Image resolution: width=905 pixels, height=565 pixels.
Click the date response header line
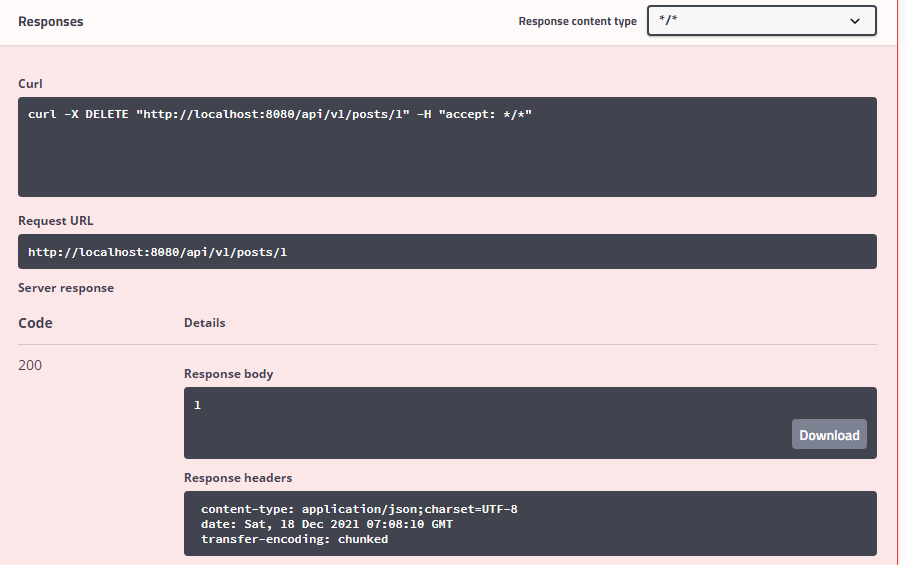coord(327,524)
